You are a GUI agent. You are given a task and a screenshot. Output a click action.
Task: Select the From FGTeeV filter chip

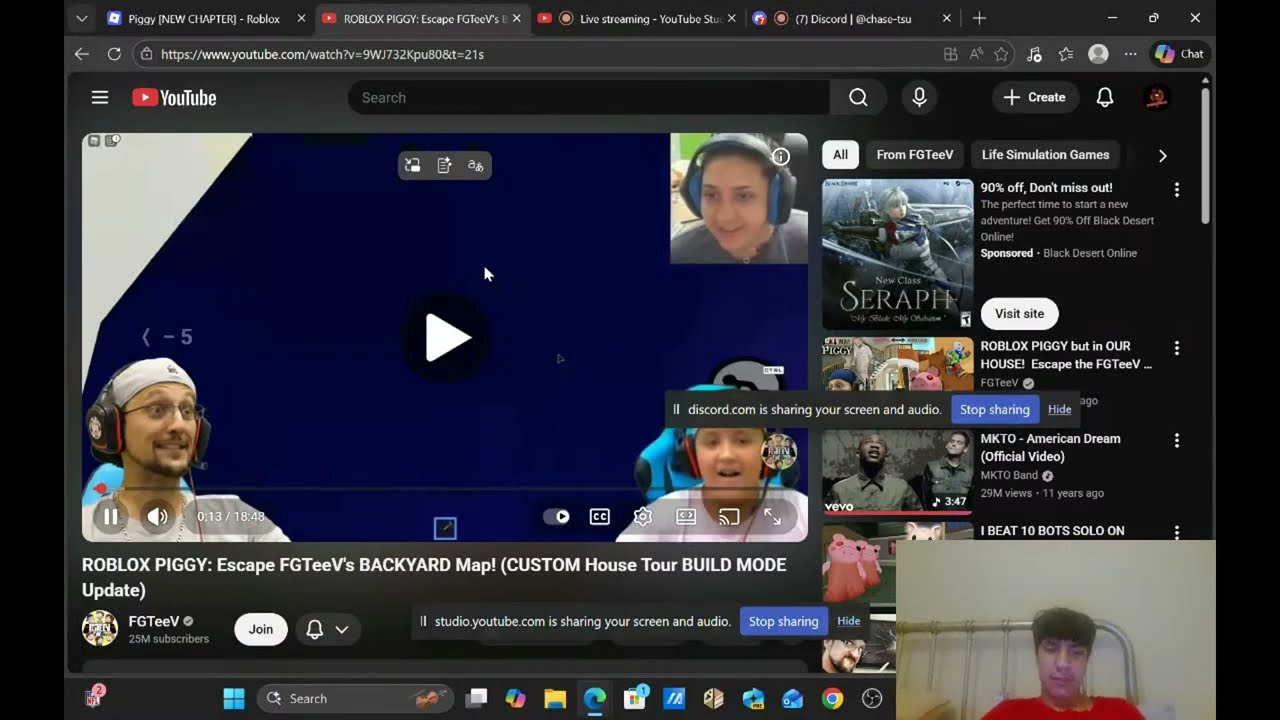pos(915,155)
